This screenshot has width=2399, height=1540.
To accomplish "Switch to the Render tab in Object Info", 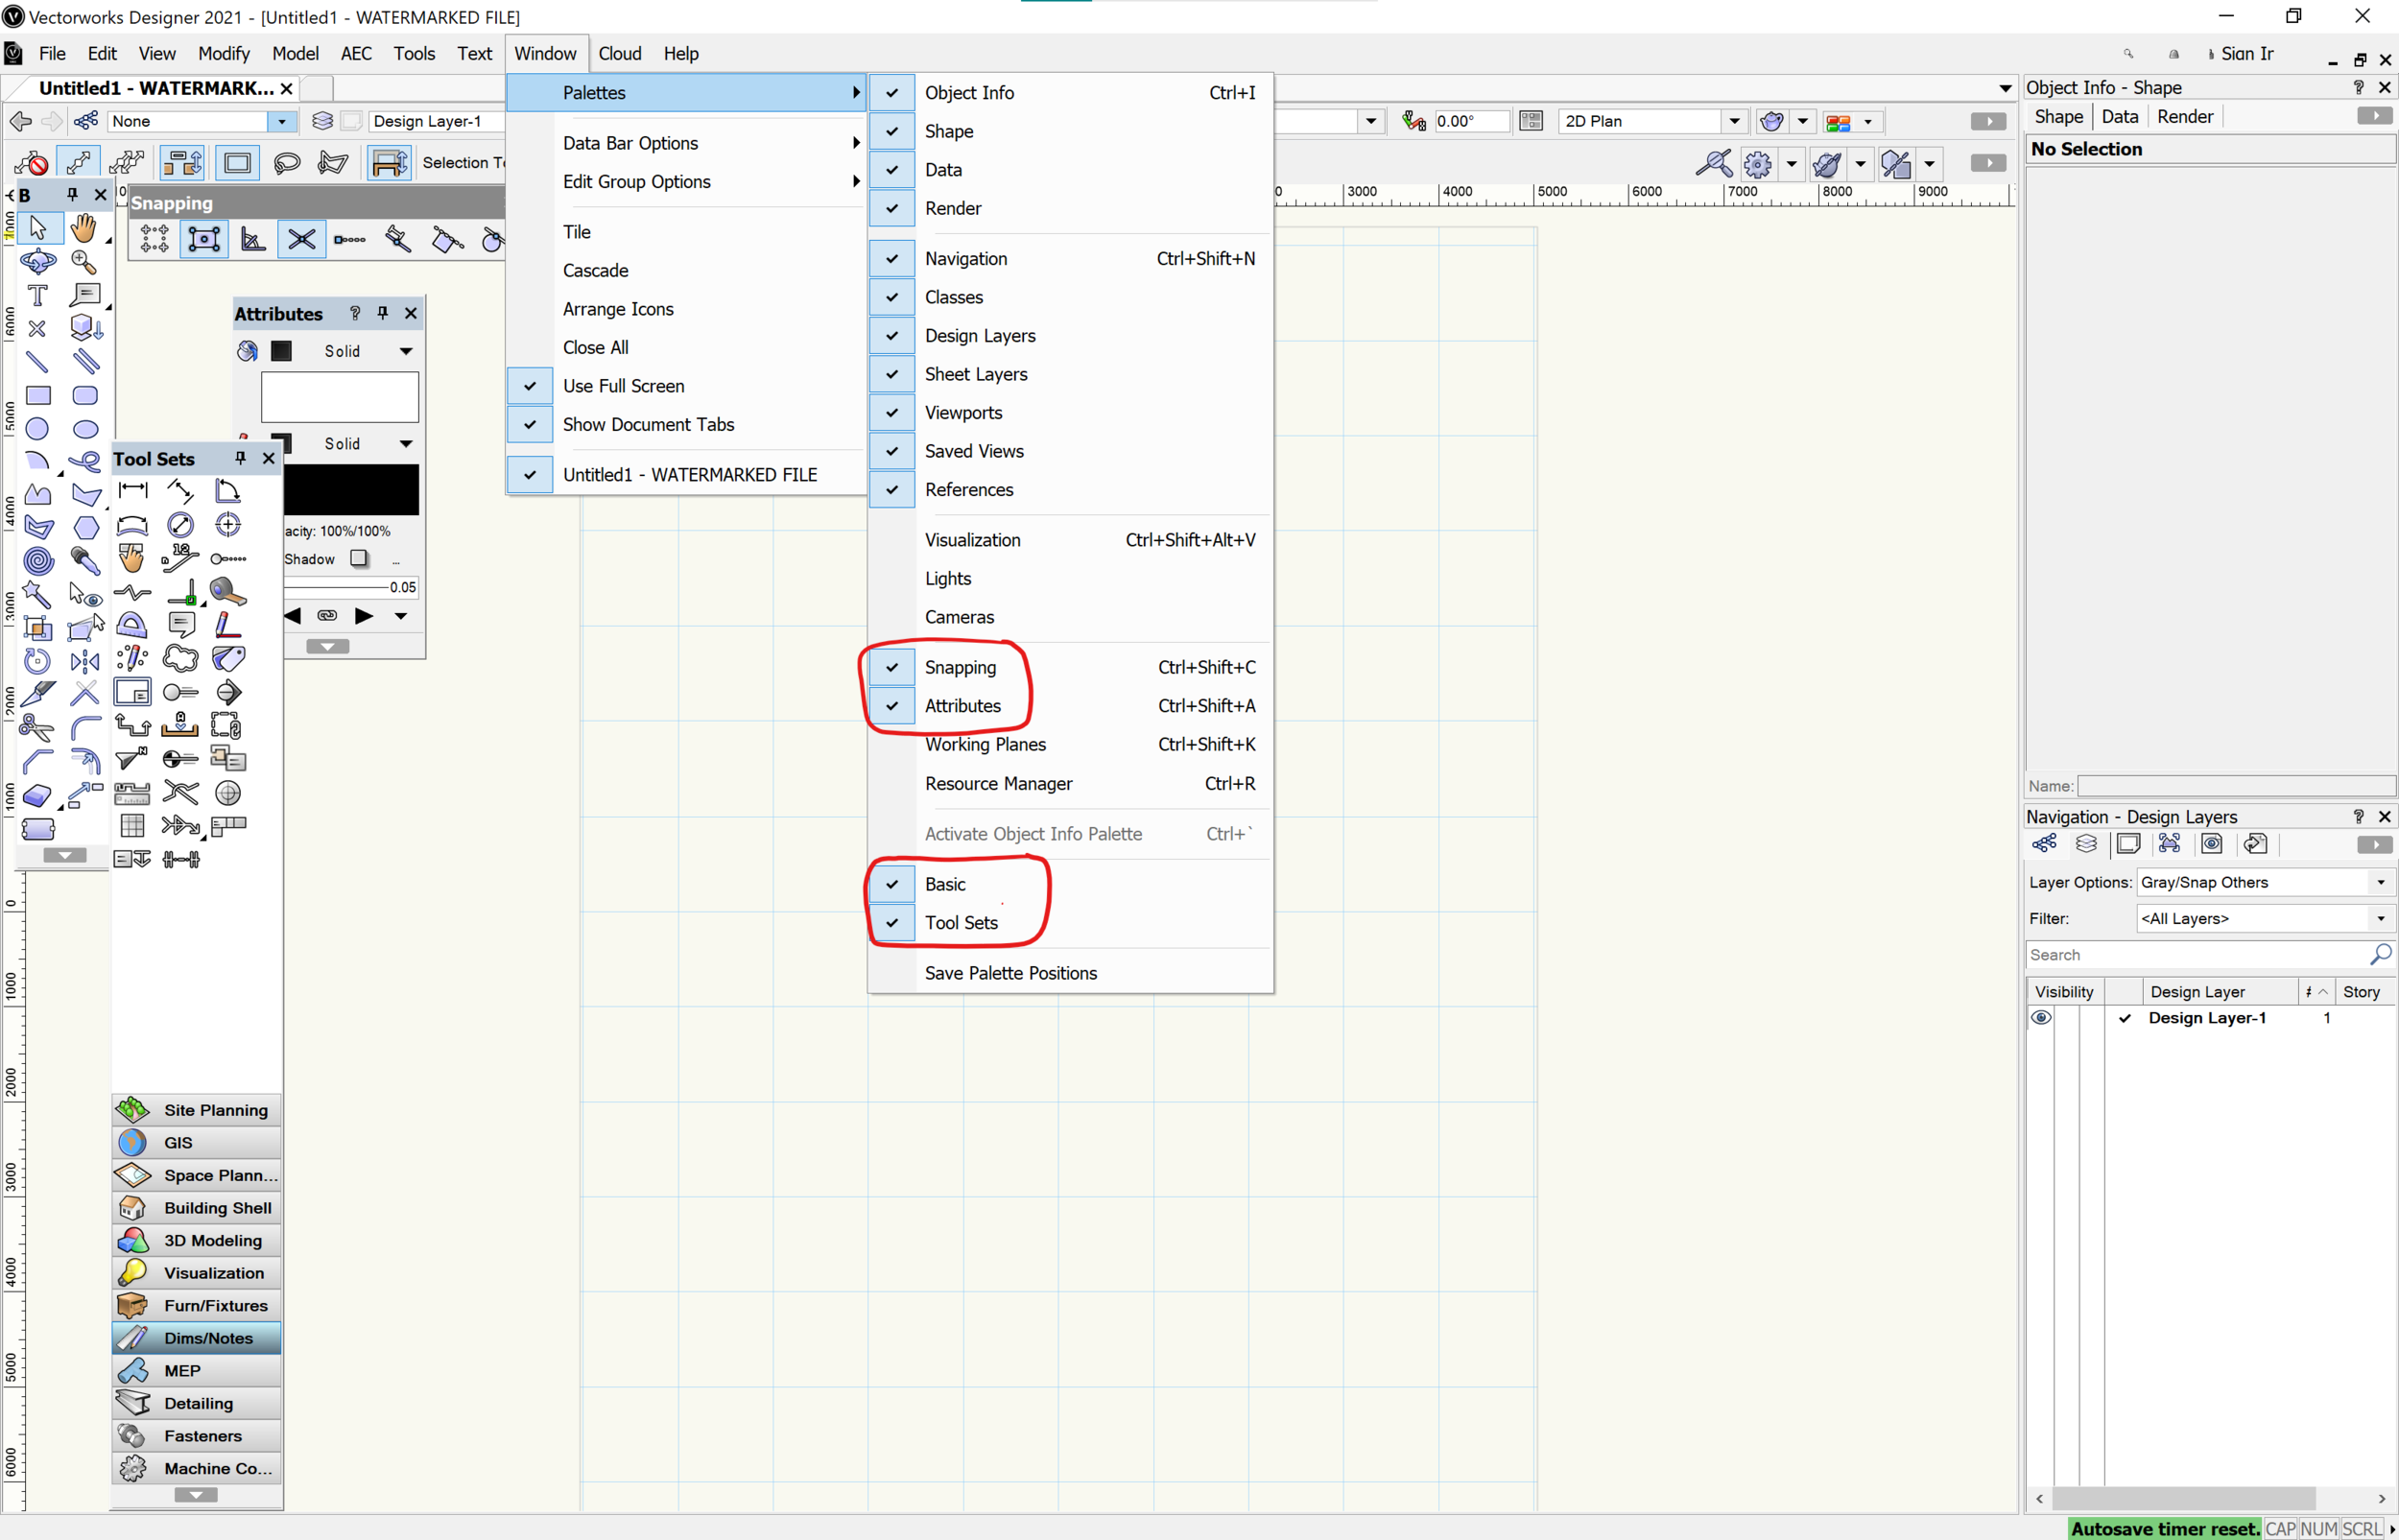I will click(x=2185, y=117).
